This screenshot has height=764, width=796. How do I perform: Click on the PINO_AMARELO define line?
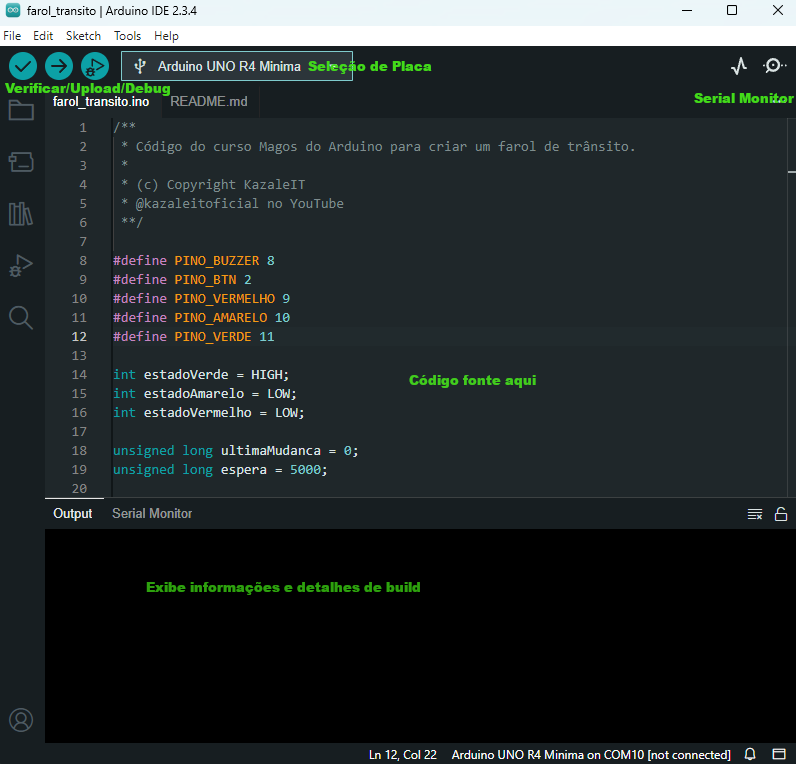202,318
